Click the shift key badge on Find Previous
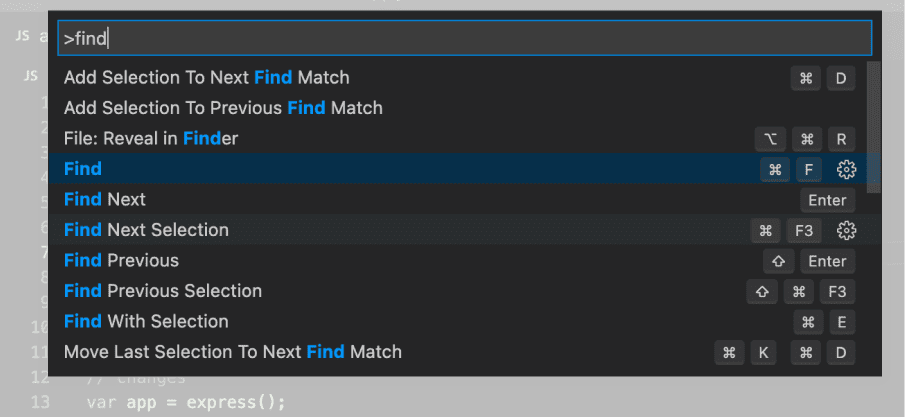This screenshot has height=418, width=905. pyautogui.click(x=778, y=261)
